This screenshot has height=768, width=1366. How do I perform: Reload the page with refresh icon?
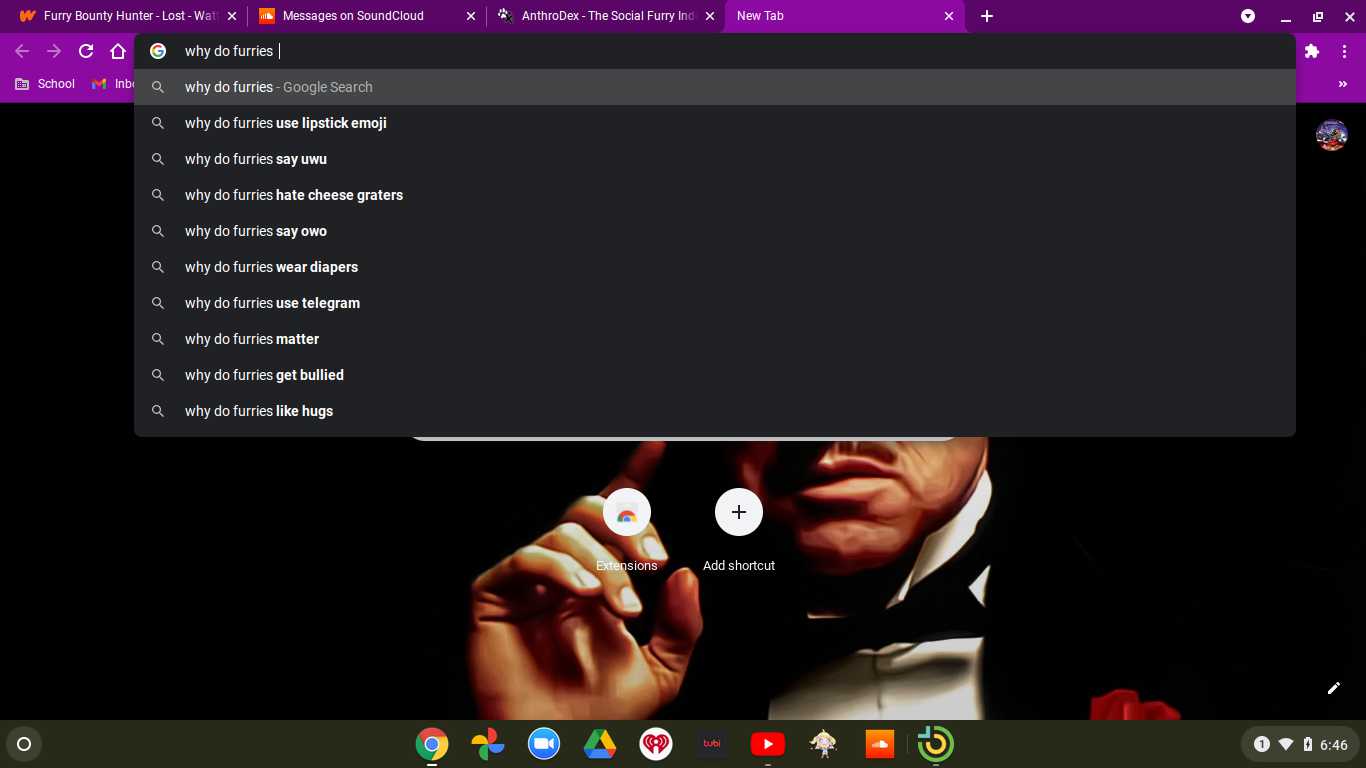click(86, 51)
